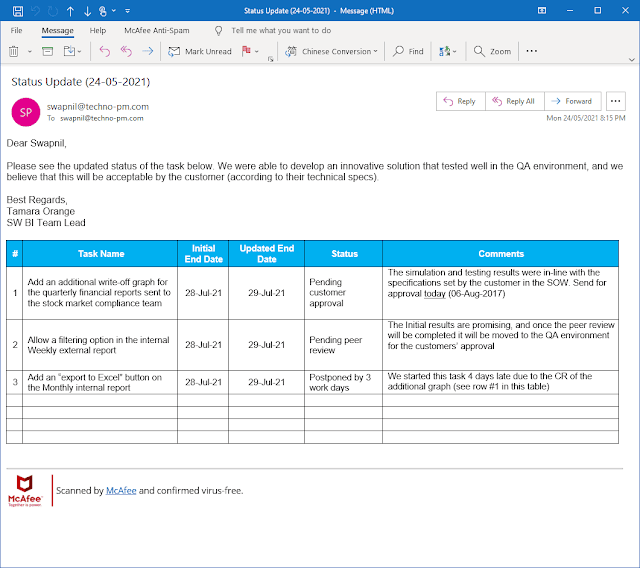Screen dimensions: 640x568
Task: Click the Tell me lightbulb icon
Action: pyautogui.click(x=219, y=31)
